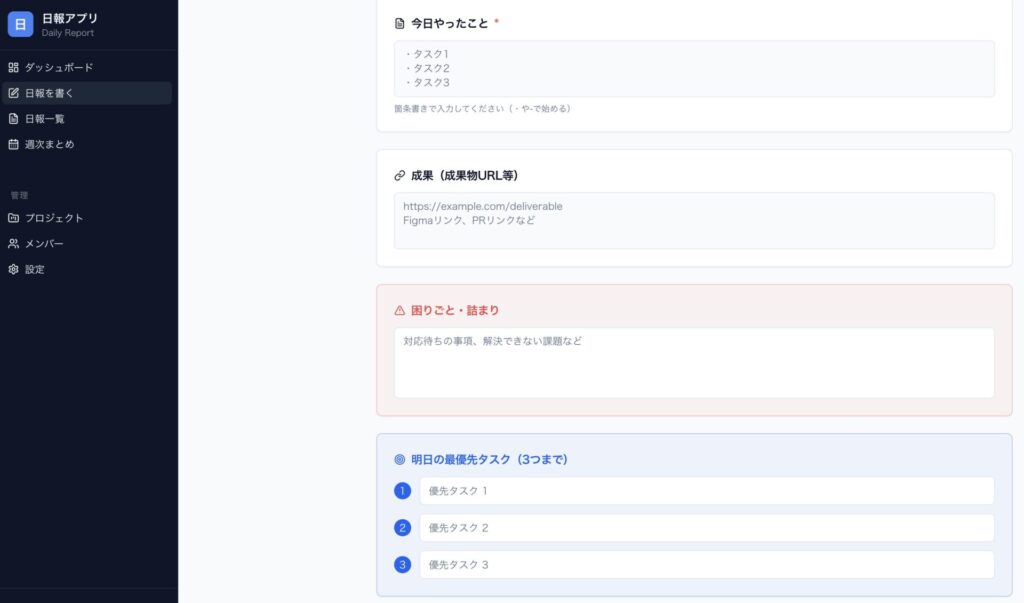Focus the 今日やったこと text area
The image size is (1024, 603).
coord(694,69)
